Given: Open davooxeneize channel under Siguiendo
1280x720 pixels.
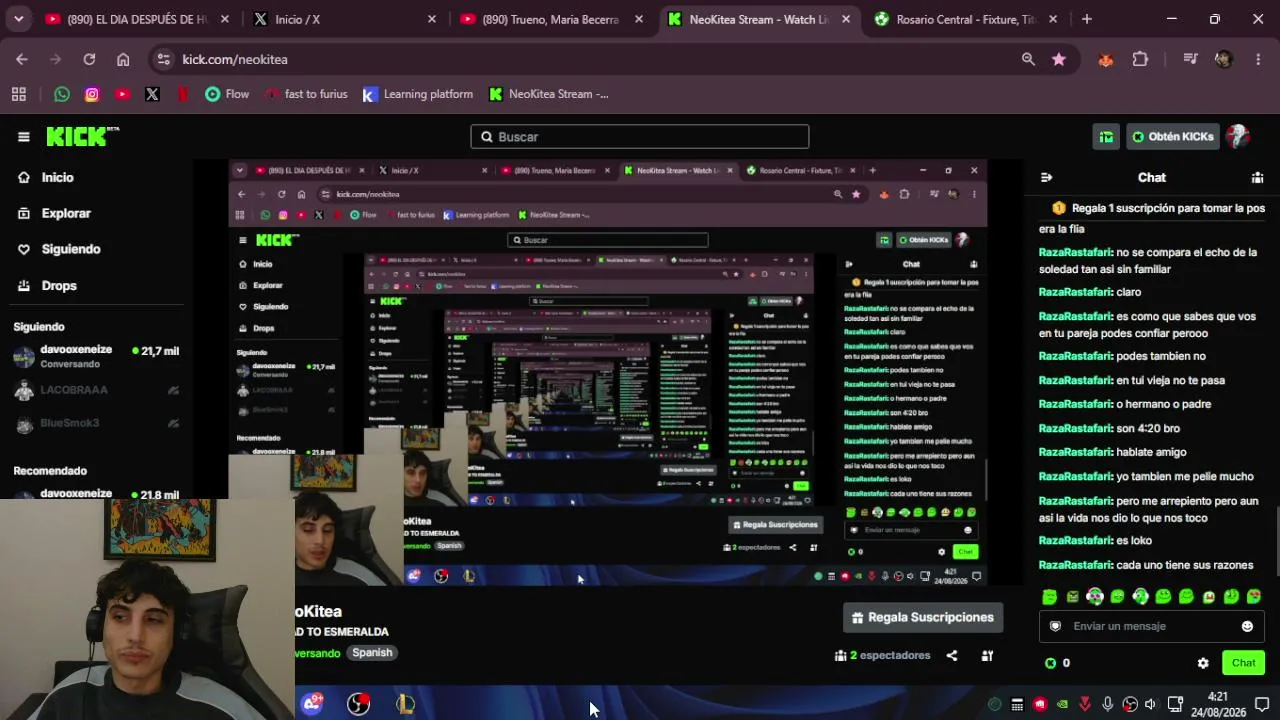Looking at the screenshot, I should click(x=95, y=357).
